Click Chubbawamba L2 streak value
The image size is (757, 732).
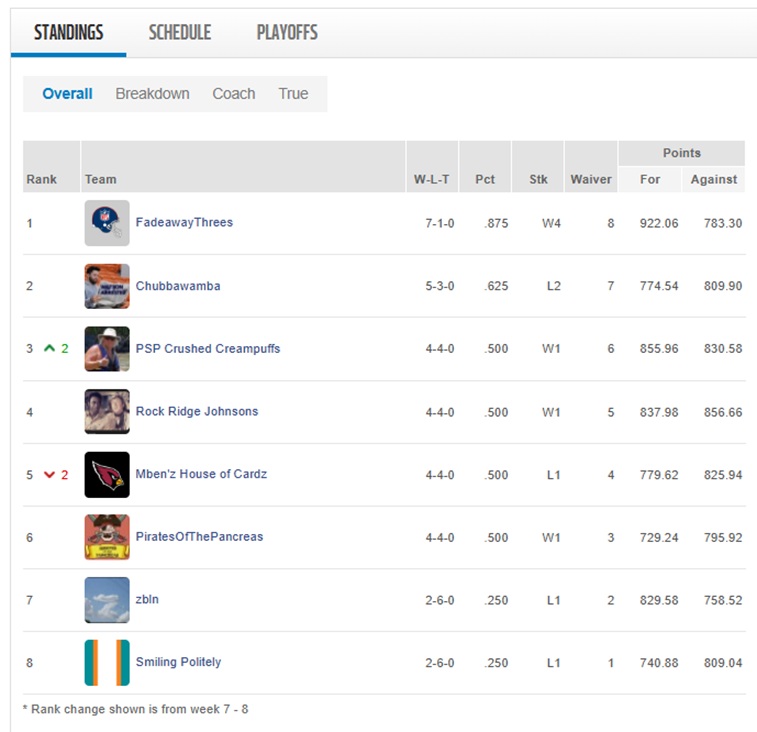pyautogui.click(x=553, y=286)
